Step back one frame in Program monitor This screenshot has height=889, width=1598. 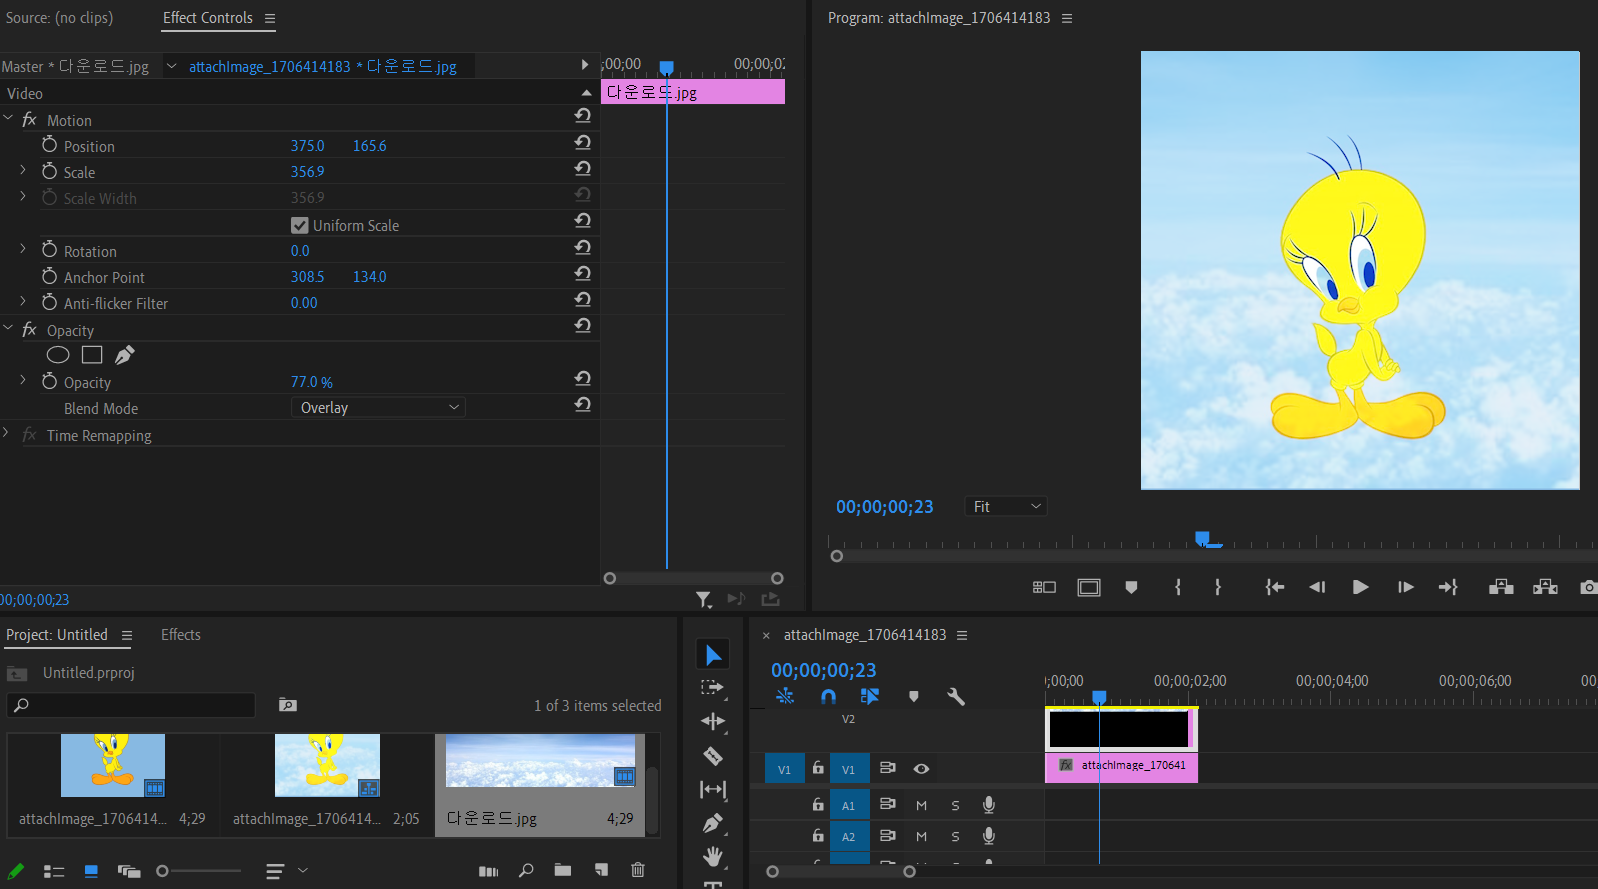click(x=1317, y=587)
